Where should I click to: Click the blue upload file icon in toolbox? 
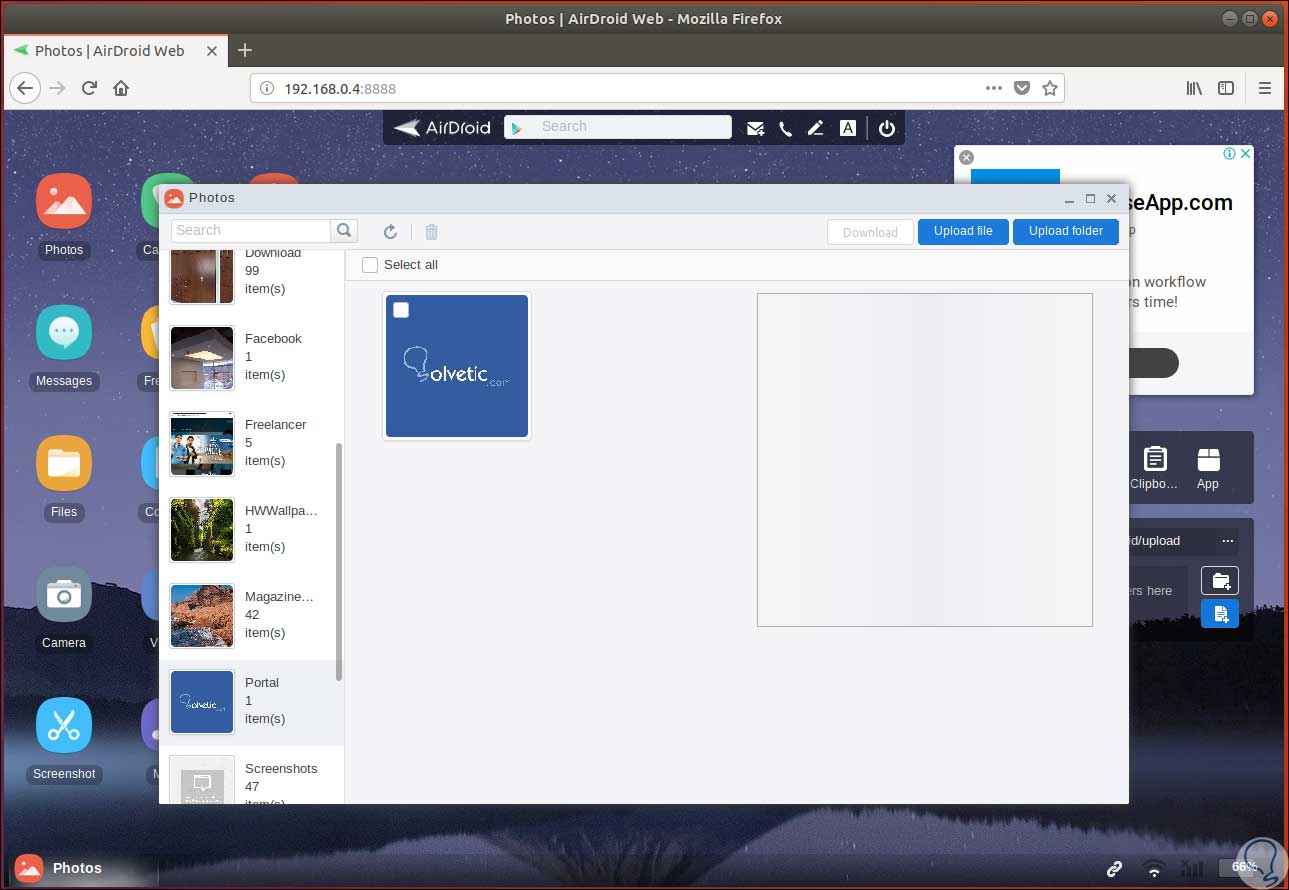pos(1220,614)
